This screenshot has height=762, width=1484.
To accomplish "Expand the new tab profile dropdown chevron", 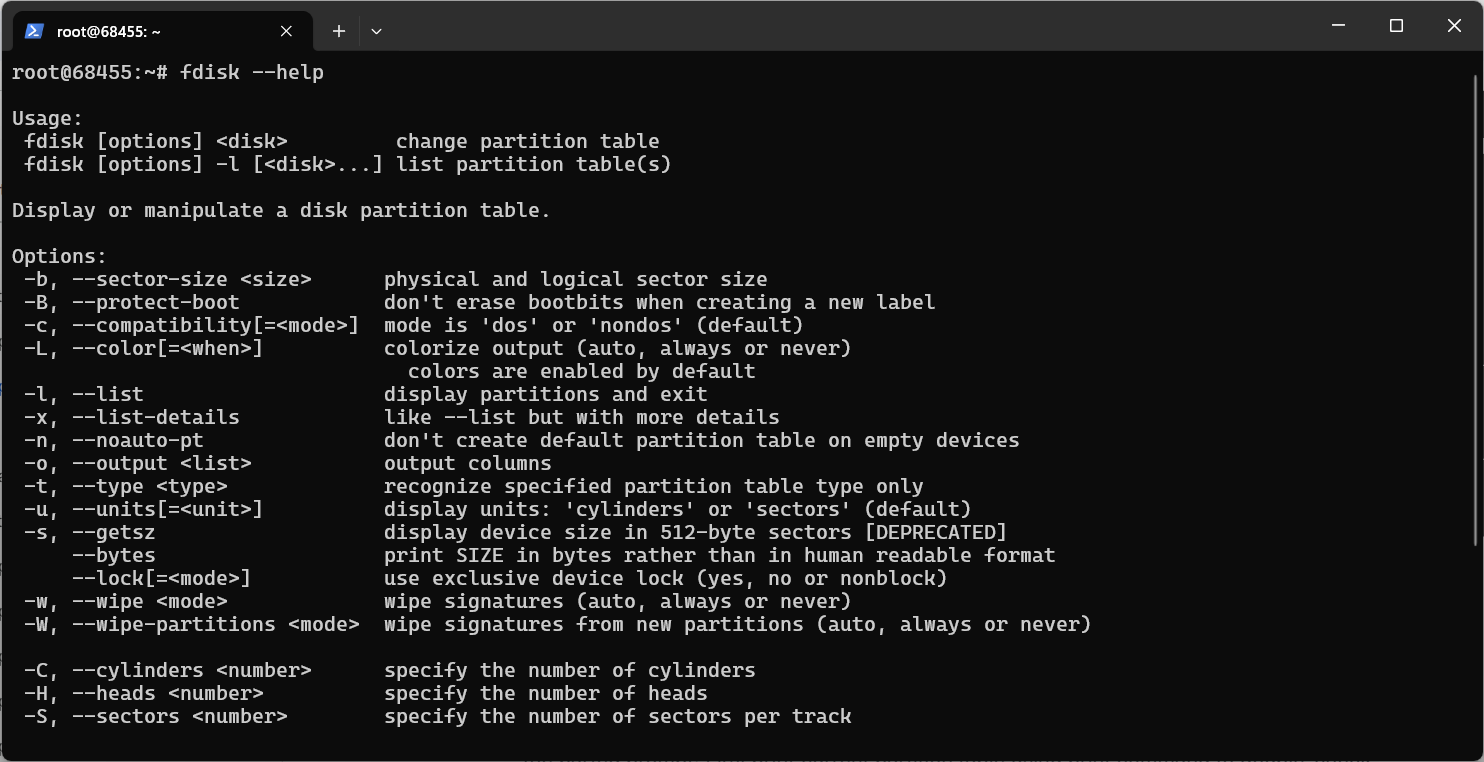I will click(376, 31).
